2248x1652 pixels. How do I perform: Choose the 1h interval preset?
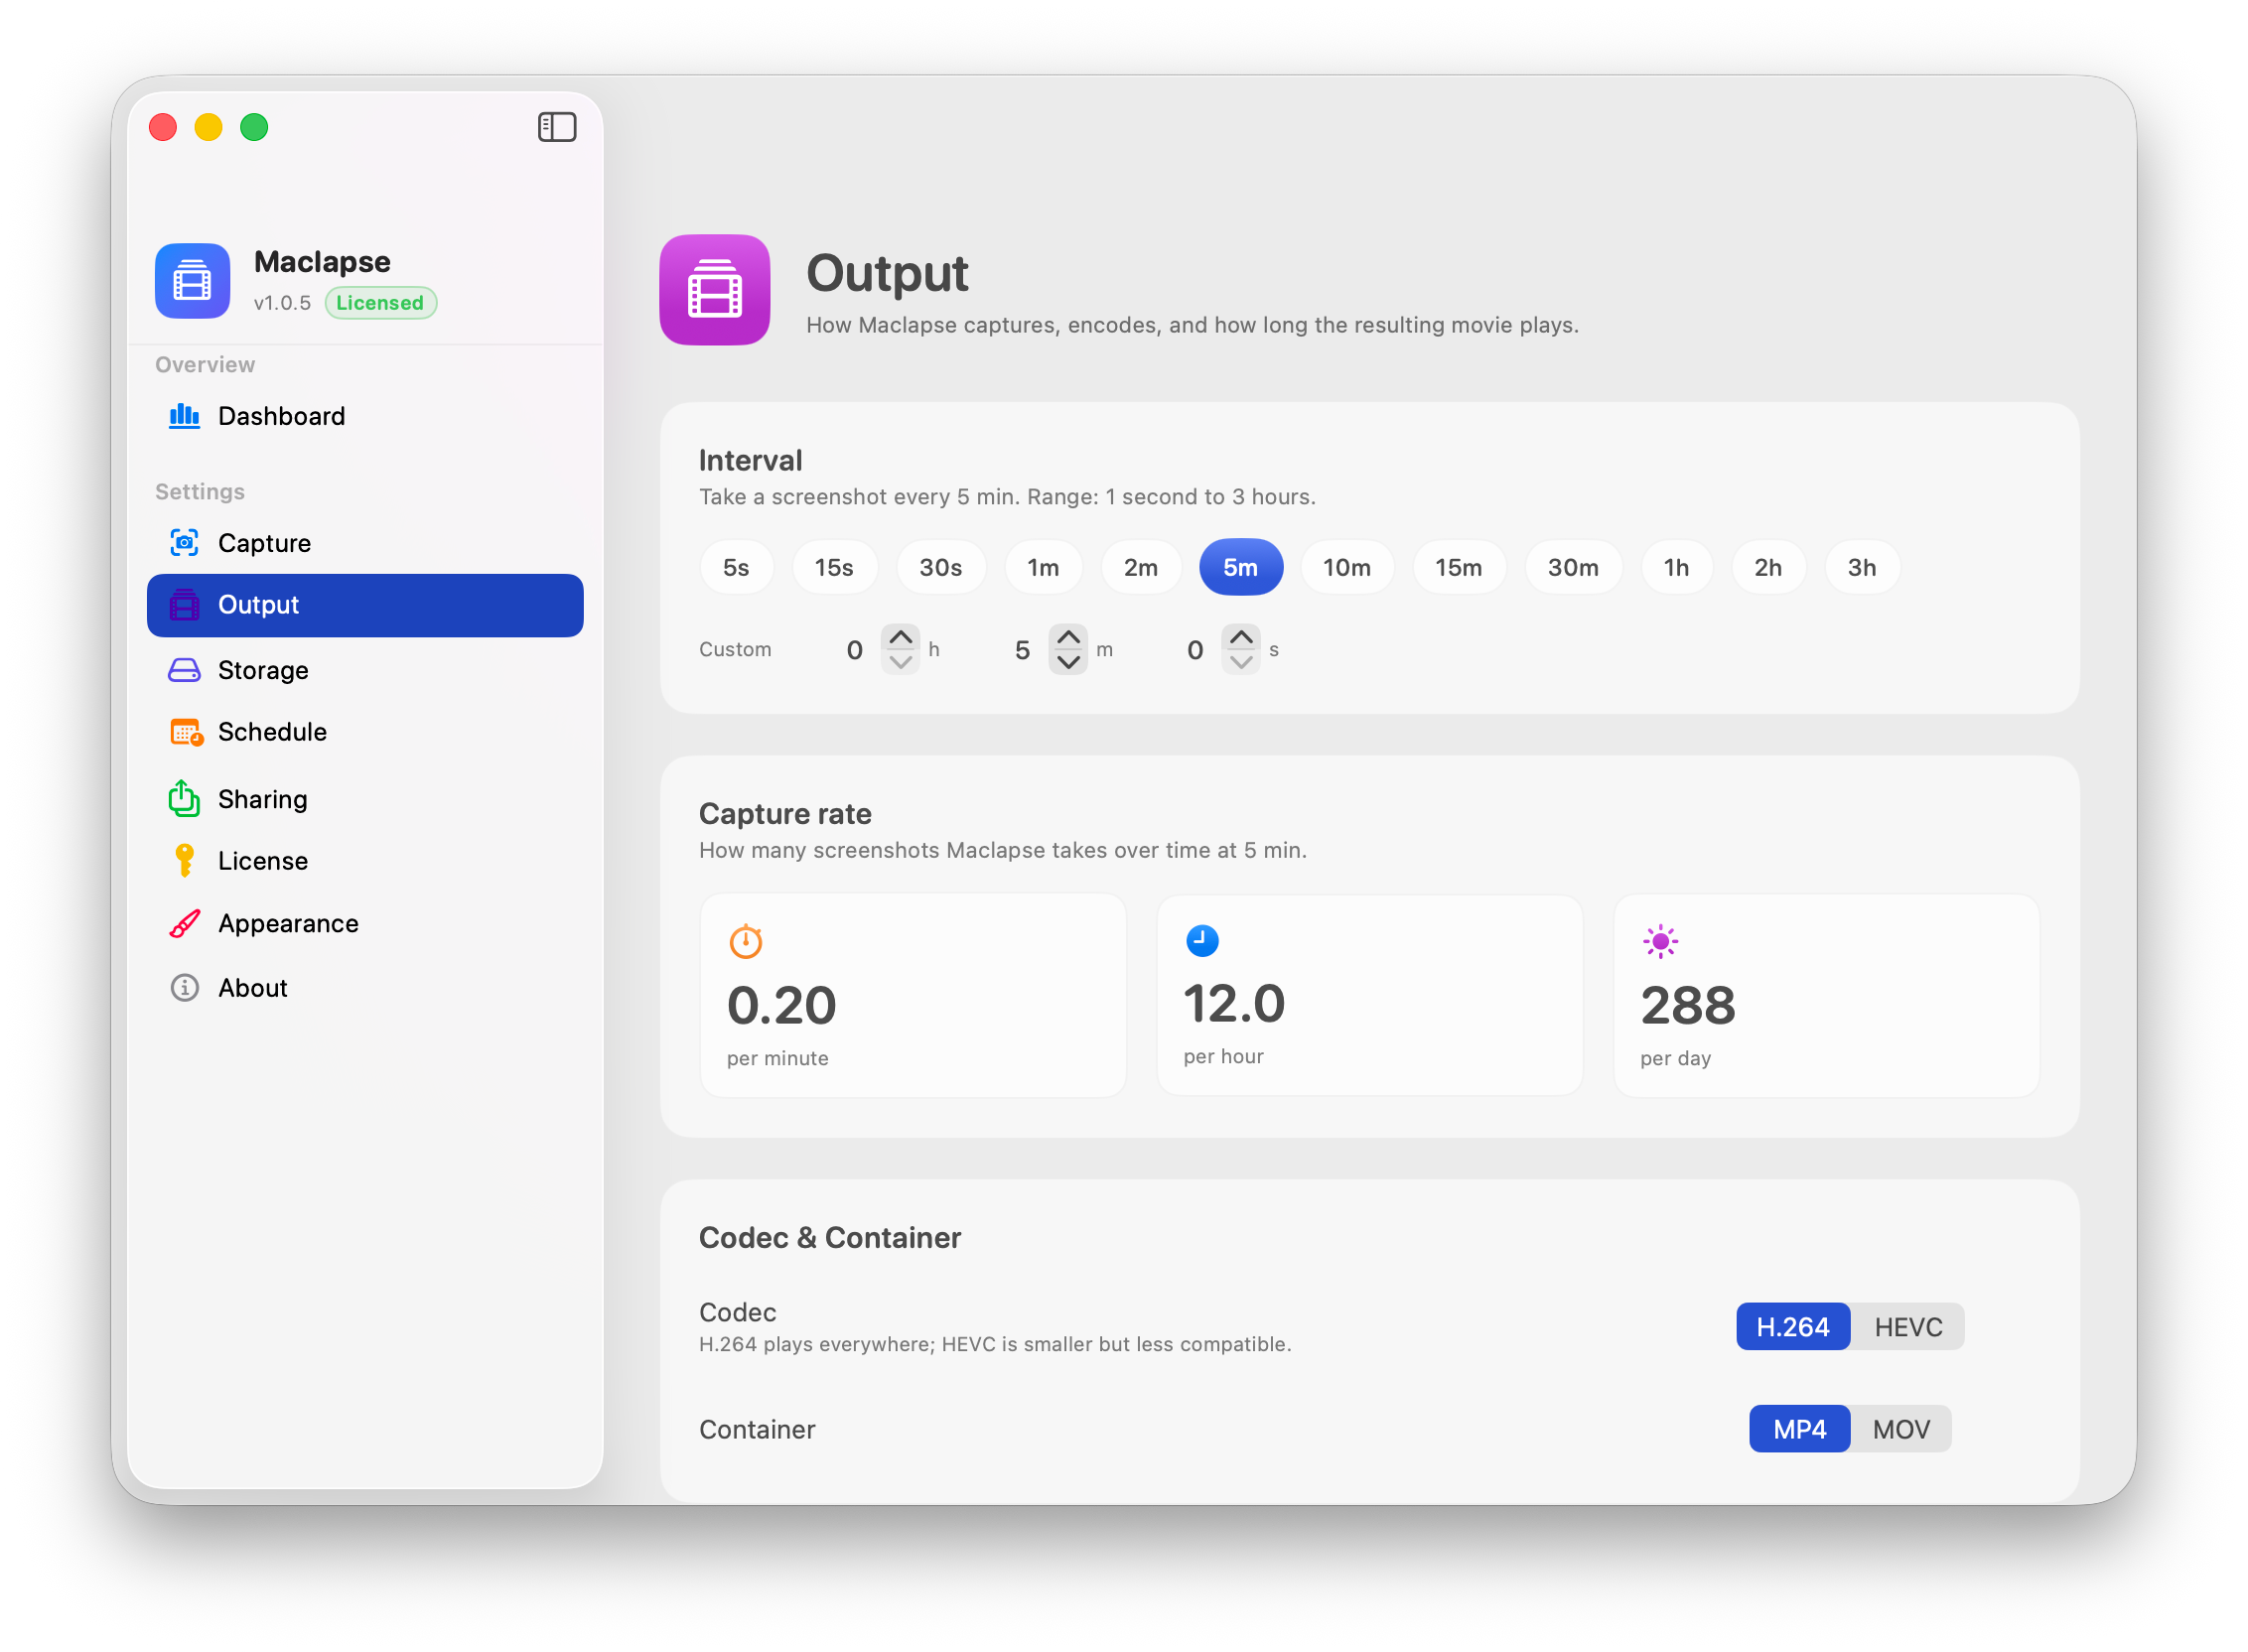[1676, 567]
